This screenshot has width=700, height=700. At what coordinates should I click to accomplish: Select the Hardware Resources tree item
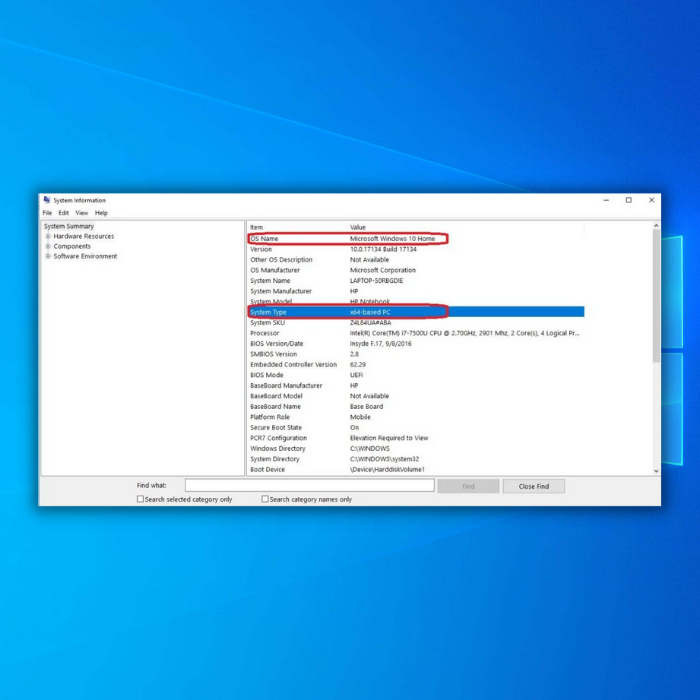(83, 236)
